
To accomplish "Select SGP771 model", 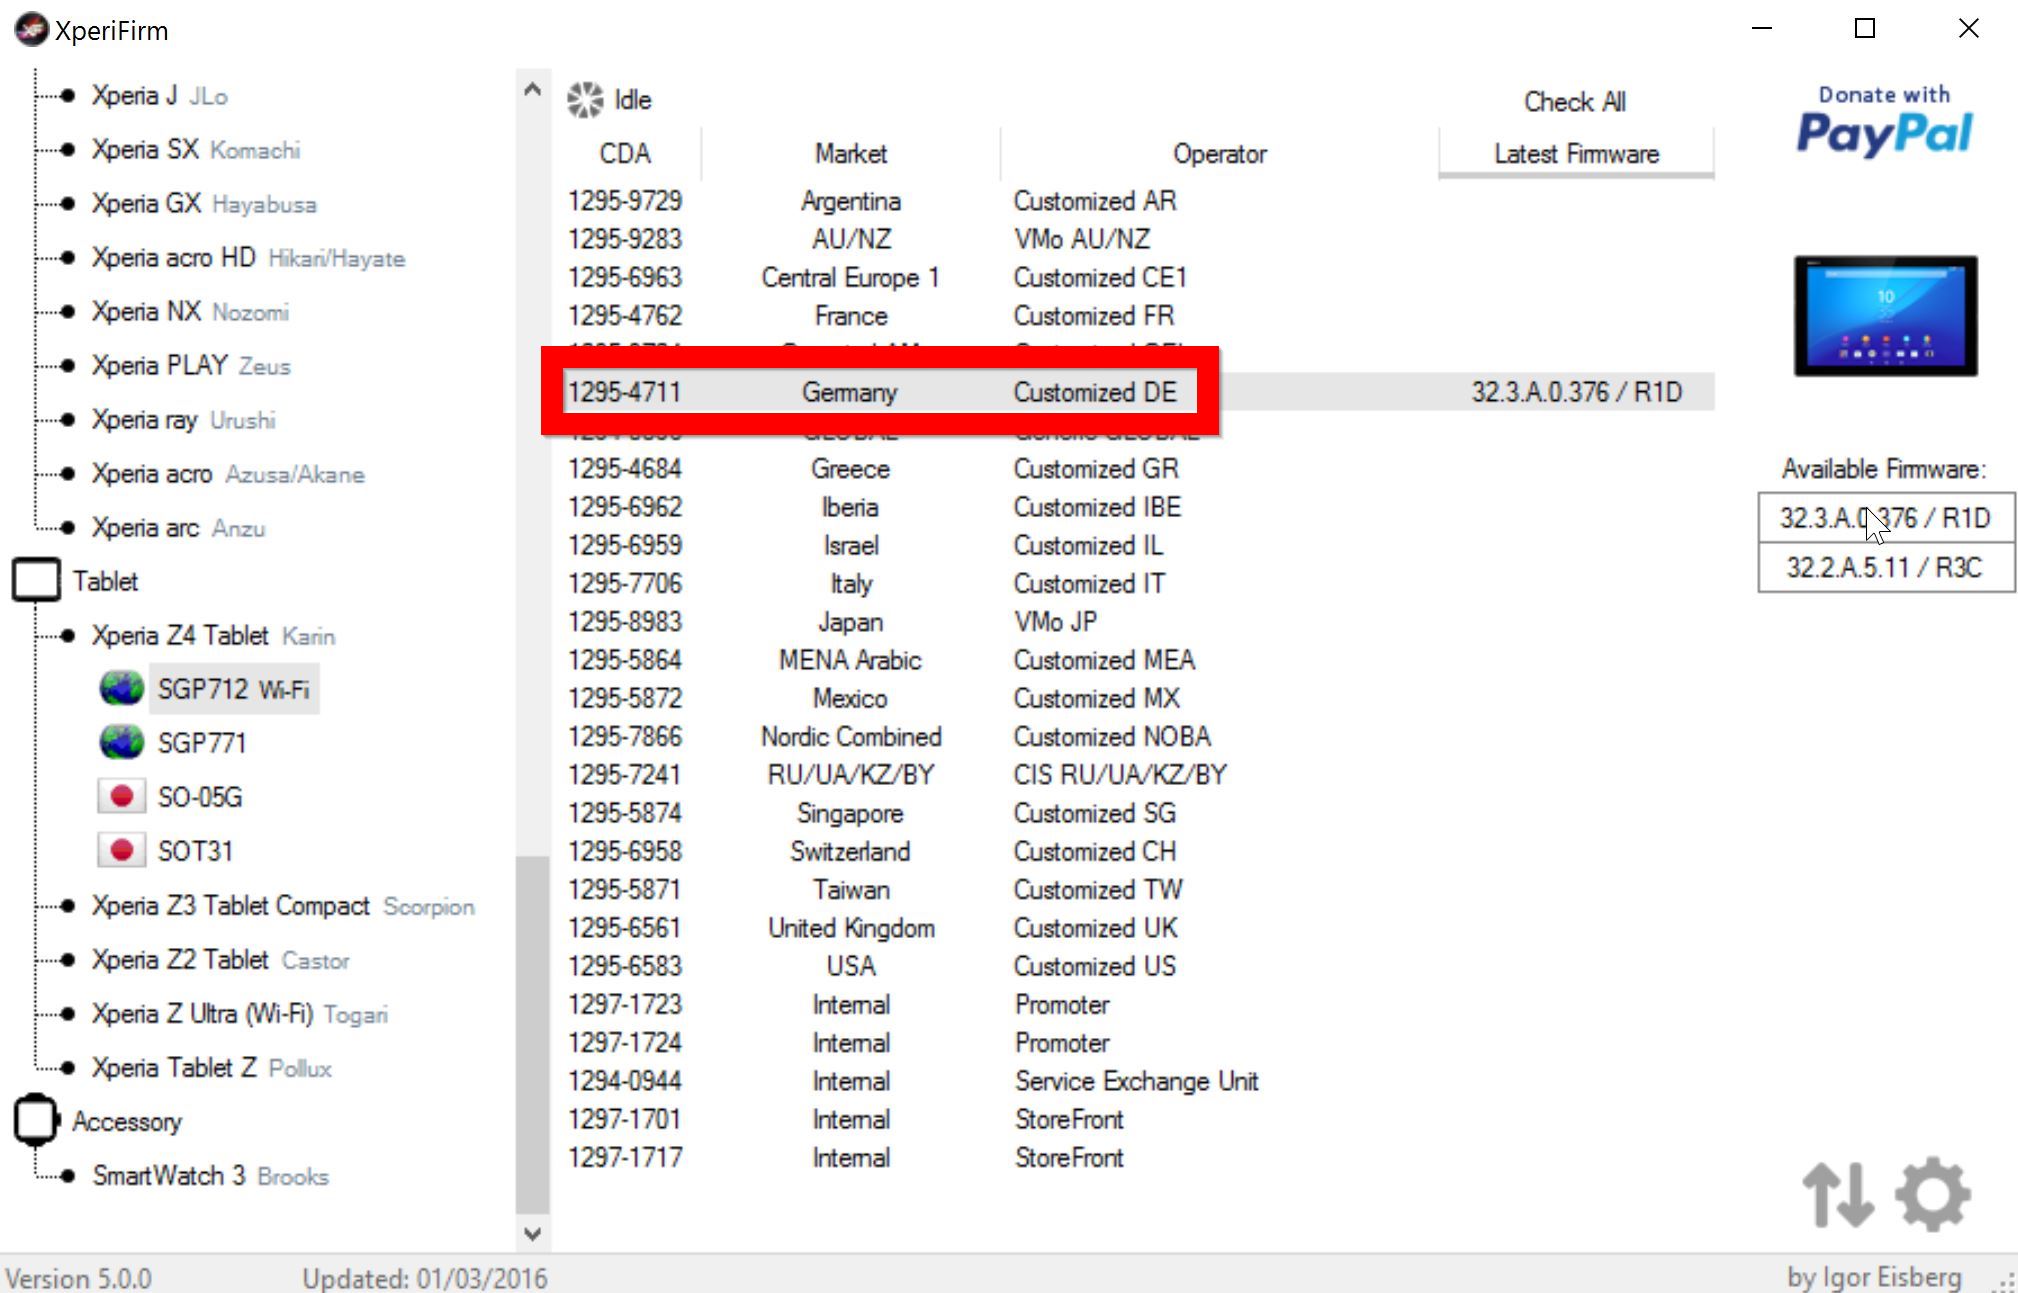I will coord(202,743).
